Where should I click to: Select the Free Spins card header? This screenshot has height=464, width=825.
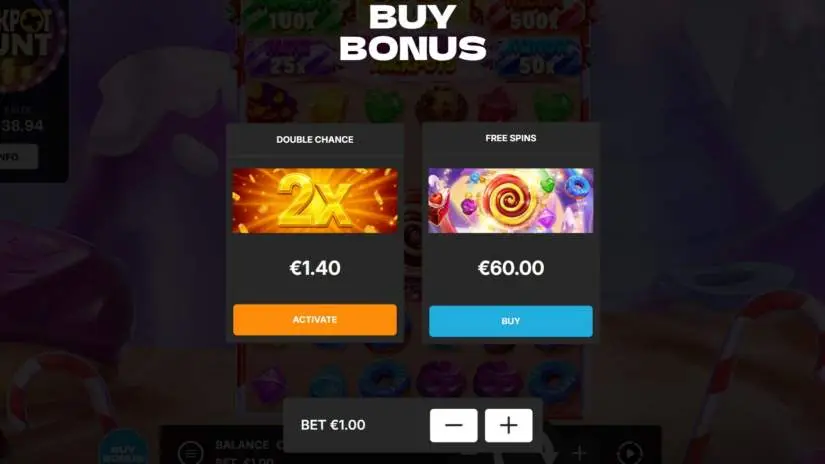pyautogui.click(x=510, y=138)
